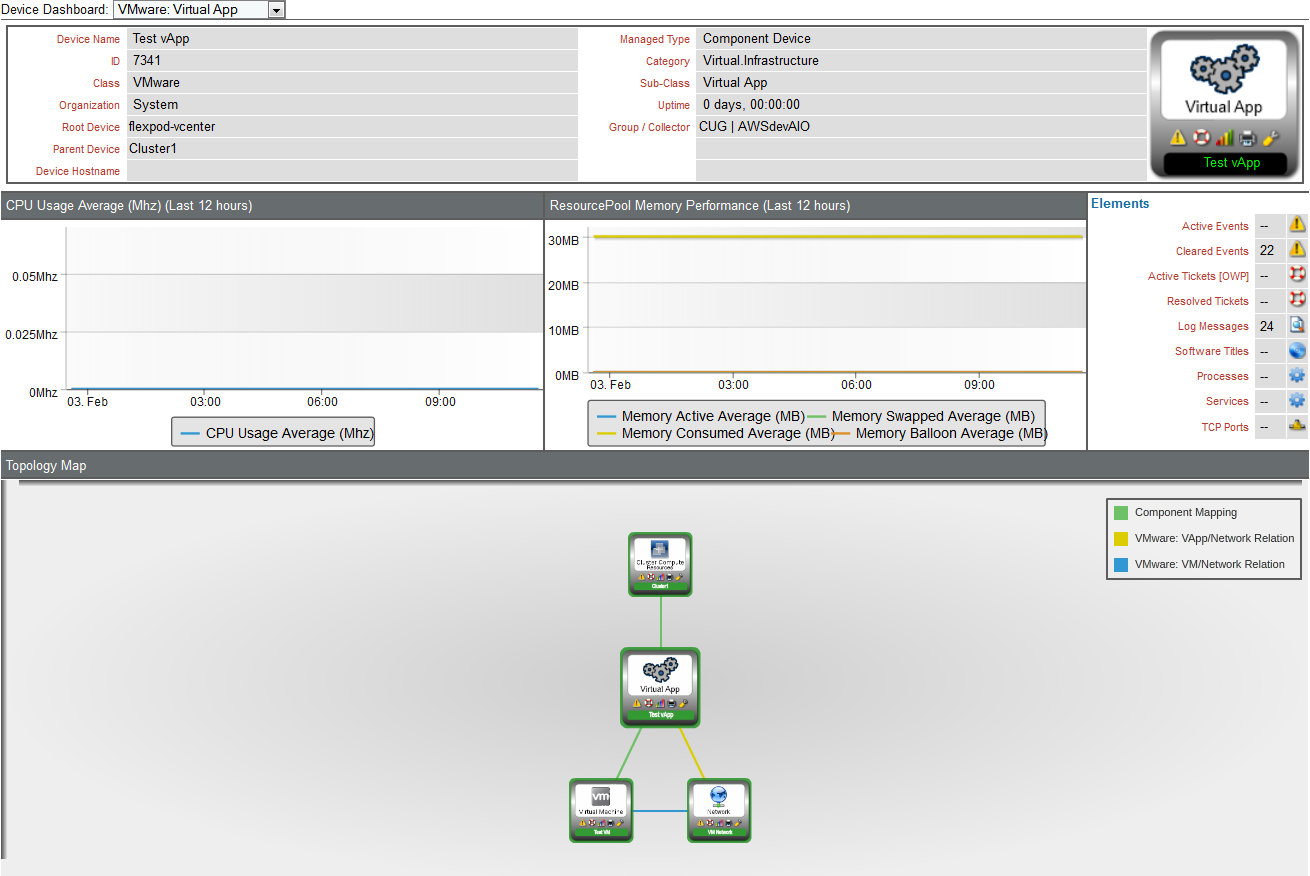
Task: Toggle Memory Active Average legend entry
Action: click(x=699, y=416)
